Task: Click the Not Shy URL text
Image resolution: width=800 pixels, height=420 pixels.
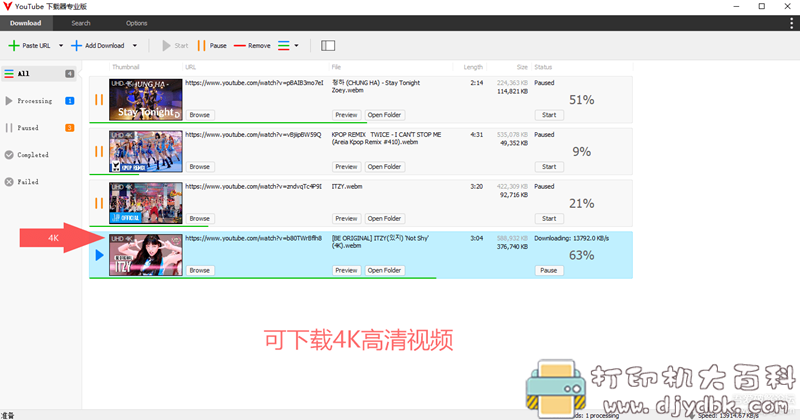Action: pyautogui.click(x=254, y=238)
